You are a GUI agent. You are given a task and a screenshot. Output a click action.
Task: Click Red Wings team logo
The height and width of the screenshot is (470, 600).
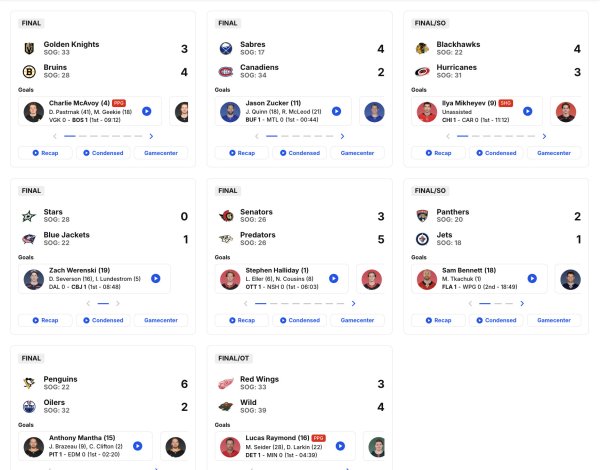point(226,383)
